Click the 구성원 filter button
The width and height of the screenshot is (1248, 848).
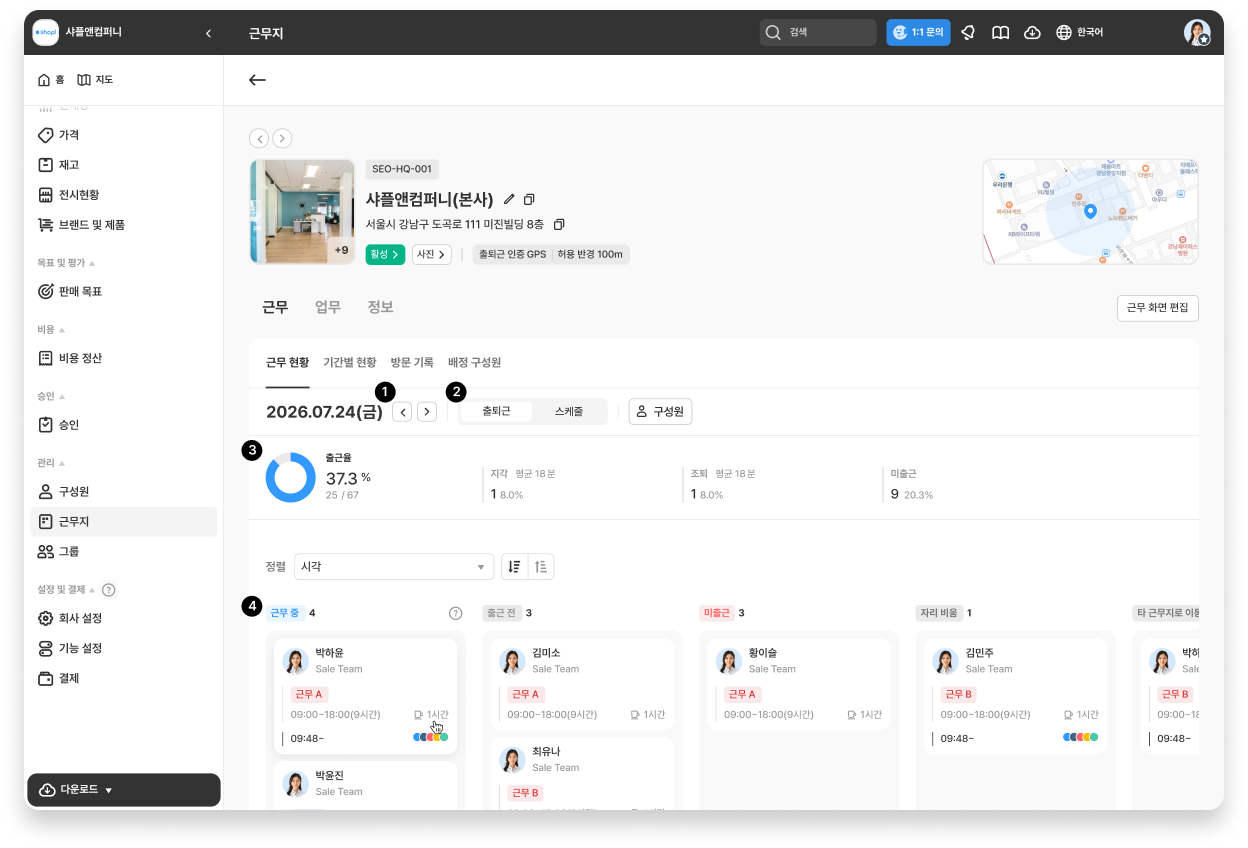(660, 412)
